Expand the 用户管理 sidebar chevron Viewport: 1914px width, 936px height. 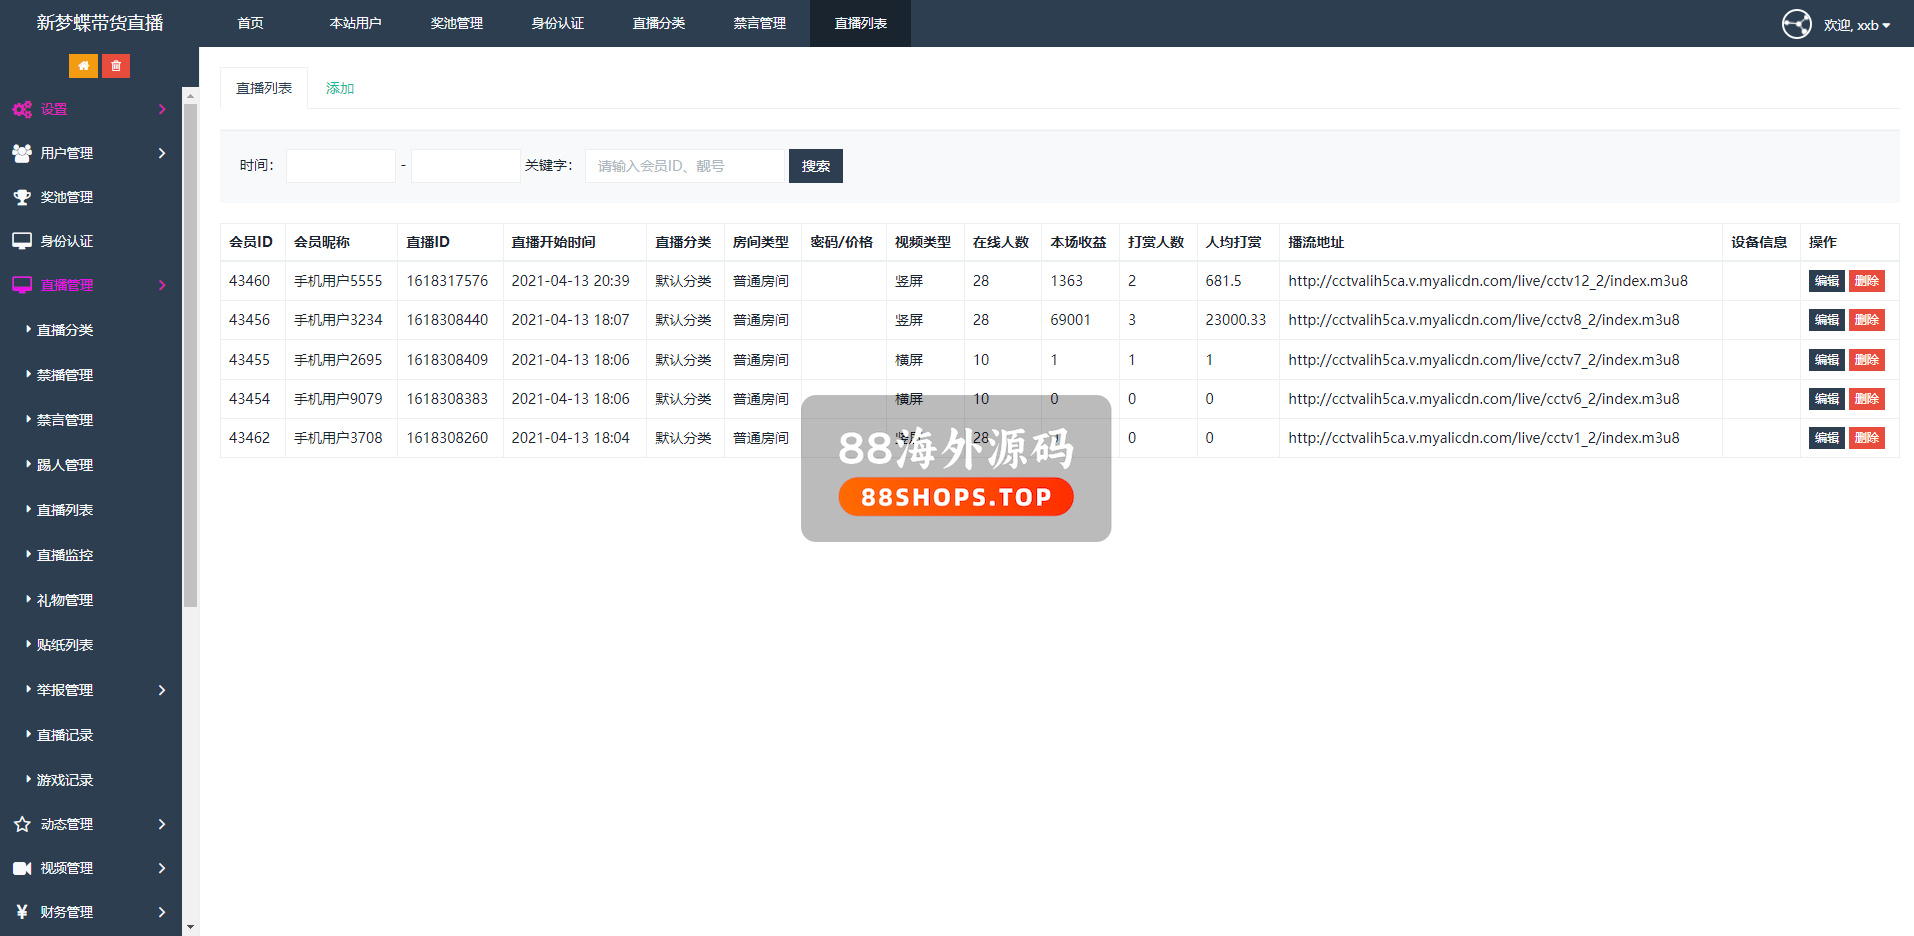click(162, 153)
